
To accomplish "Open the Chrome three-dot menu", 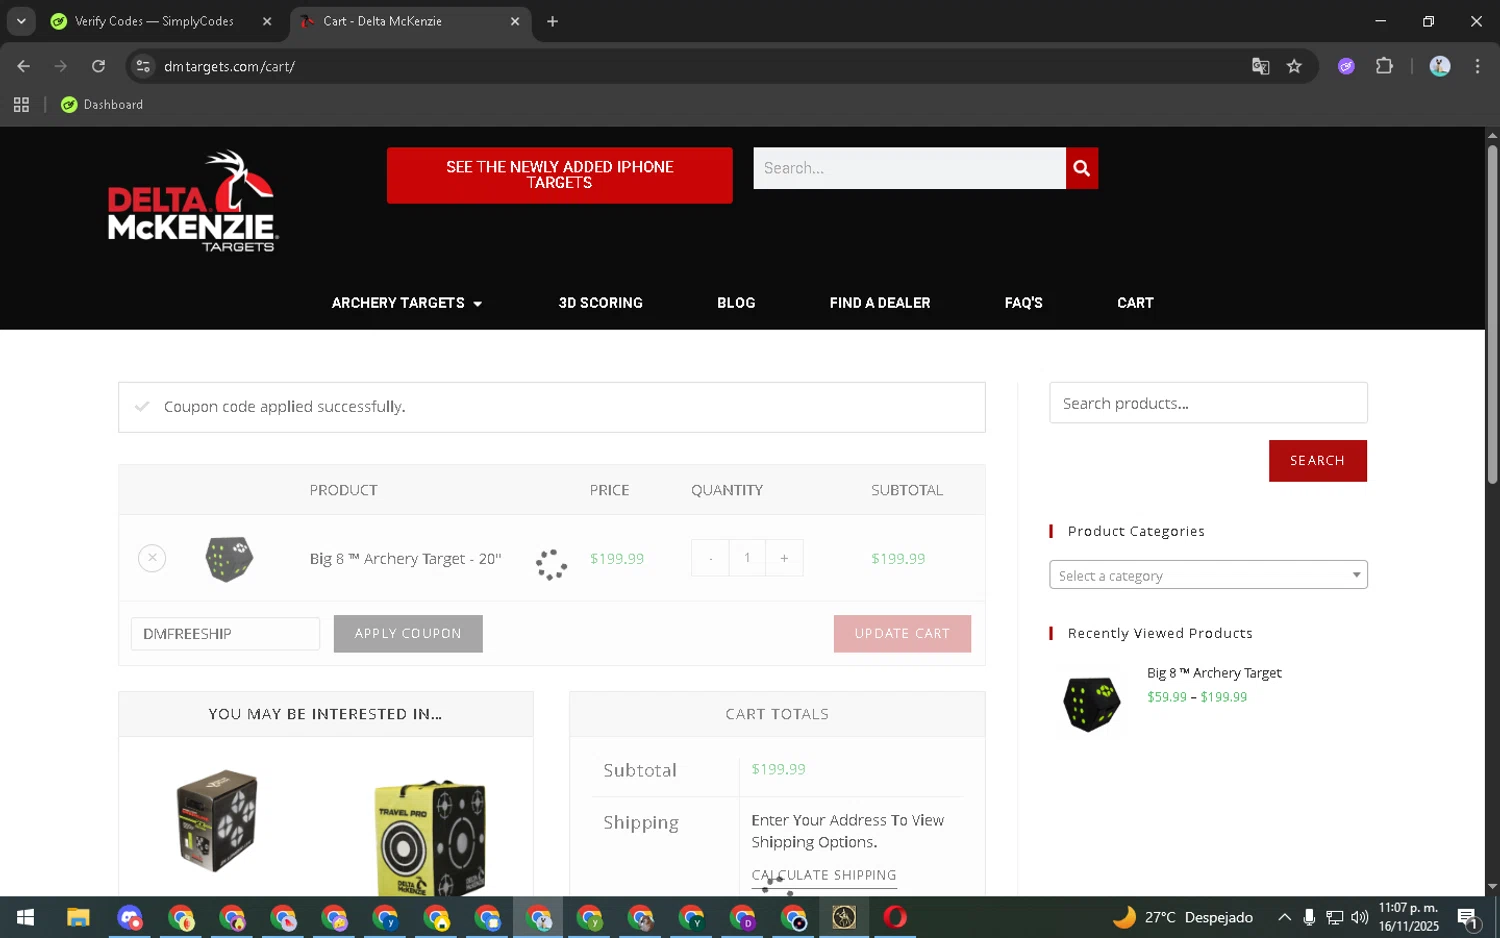I will point(1477,66).
